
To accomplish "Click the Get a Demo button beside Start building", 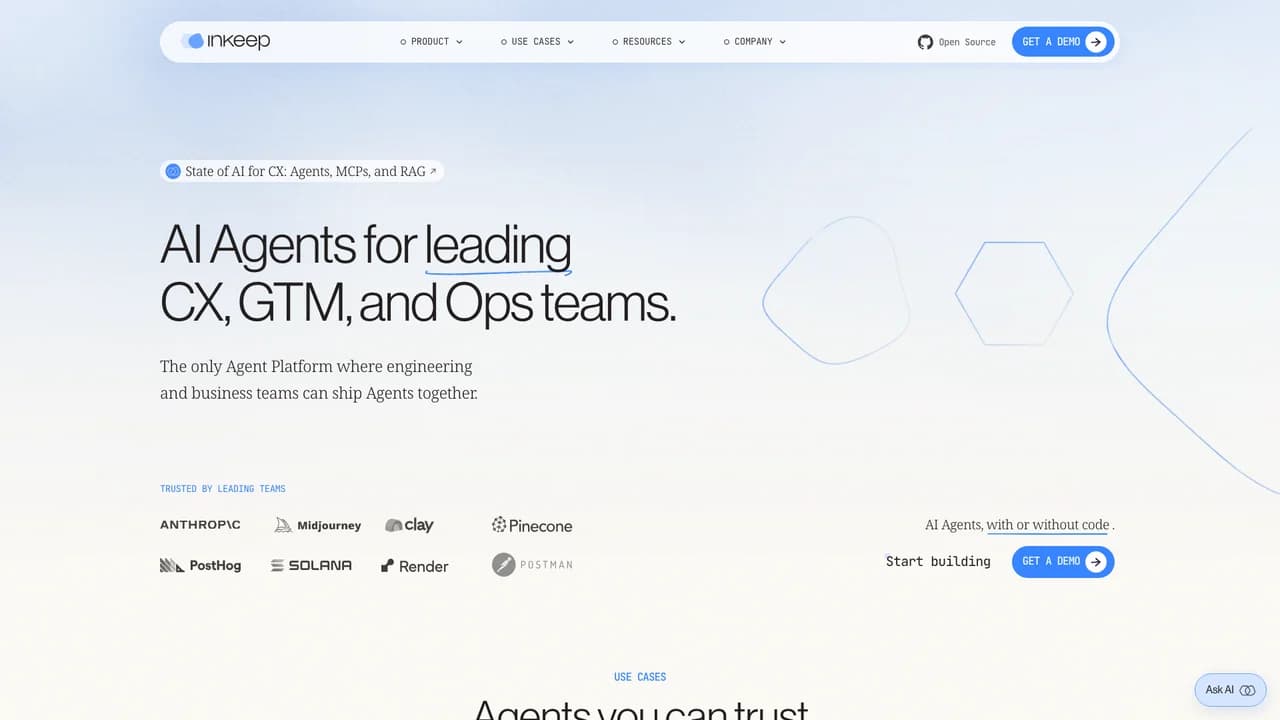I will (1063, 562).
